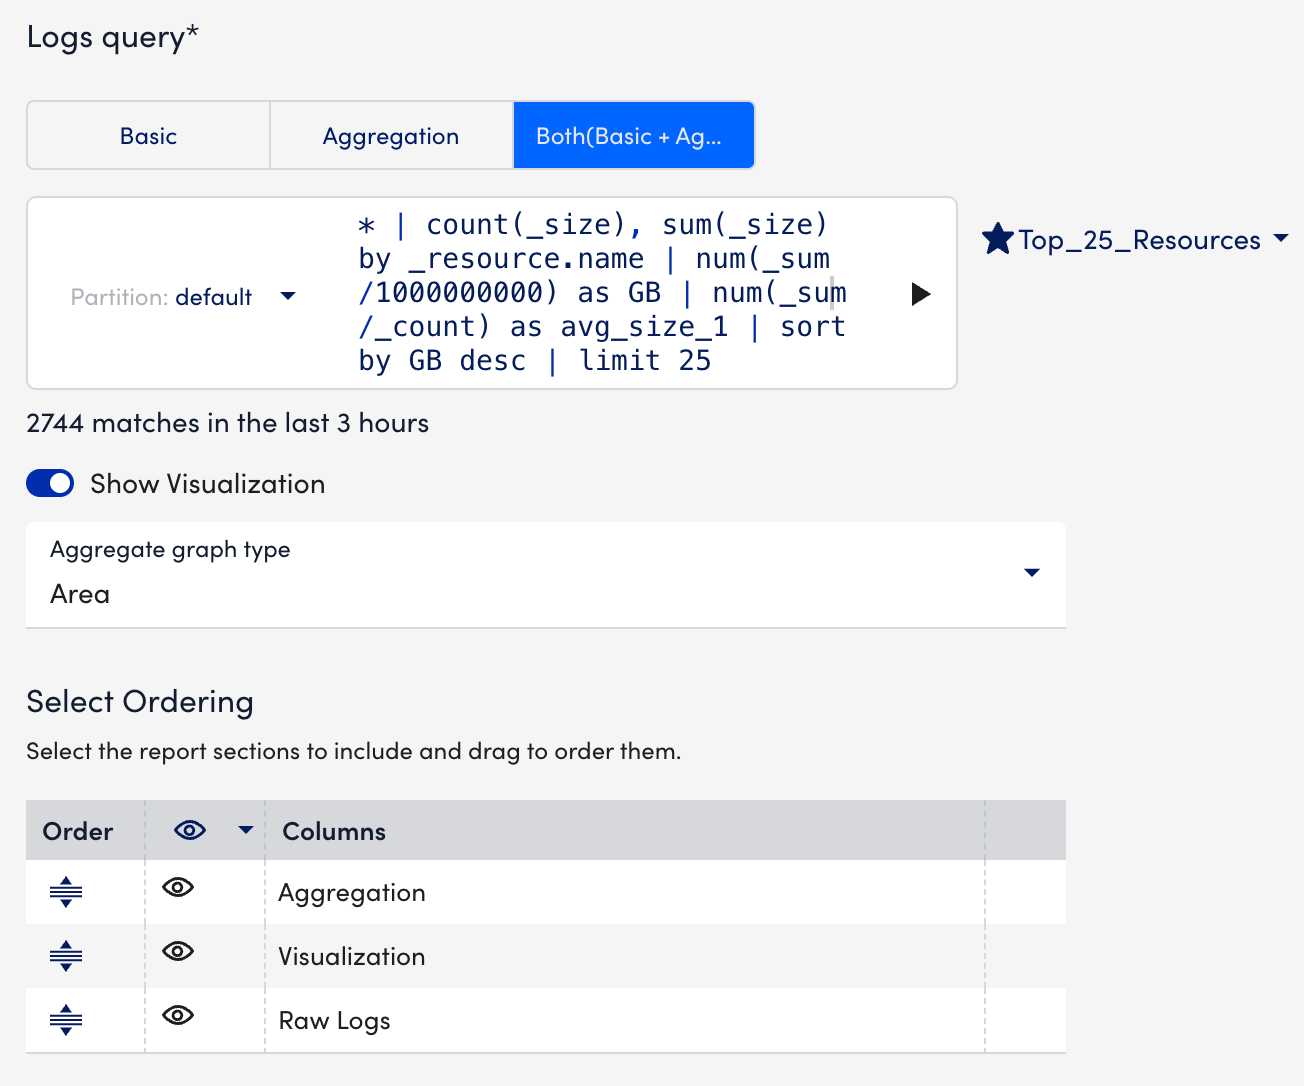Image resolution: width=1304 pixels, height=1086 pixels.
Task: Turn off the Show Visualization switch
Action: [50, 484]
